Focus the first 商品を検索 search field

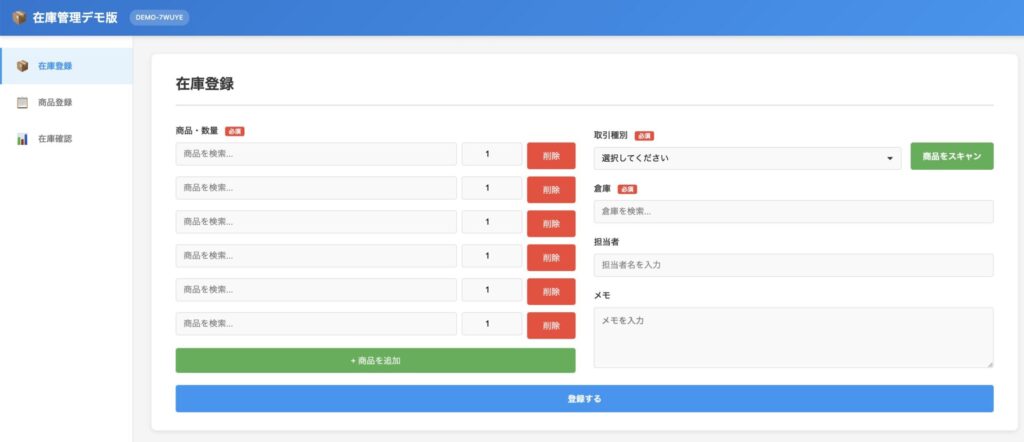(x=316, y=154)
